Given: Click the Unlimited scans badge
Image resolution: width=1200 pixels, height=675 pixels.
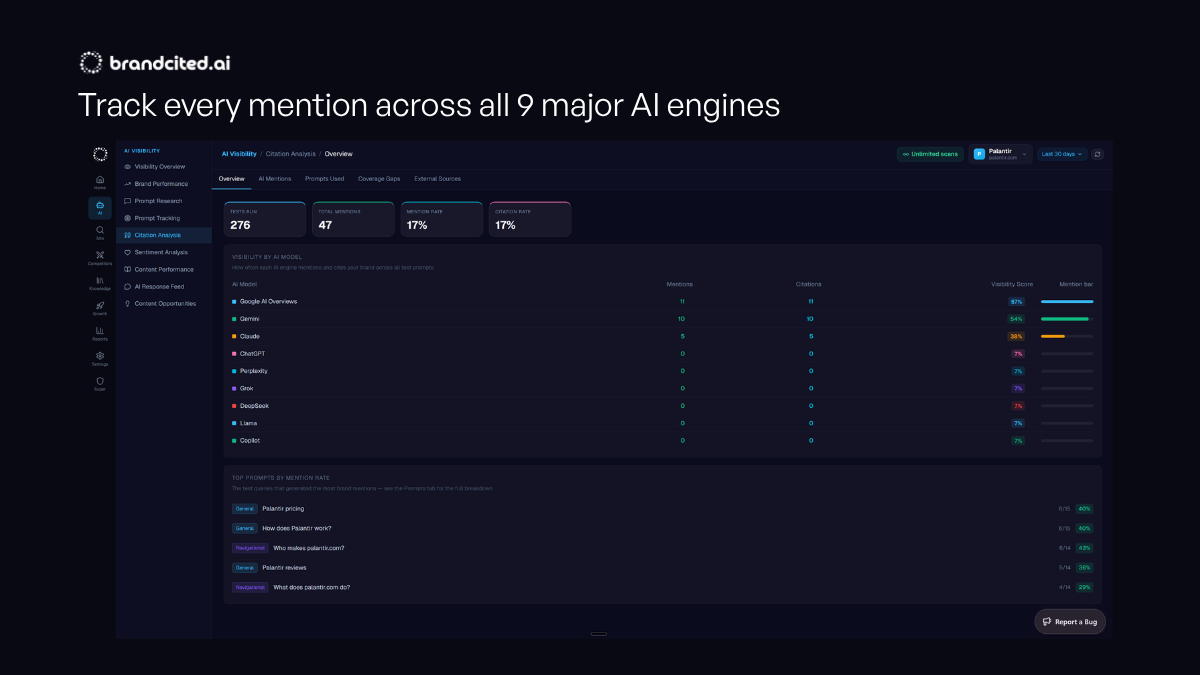Looking at the screenshot, I should click(930, 154).
